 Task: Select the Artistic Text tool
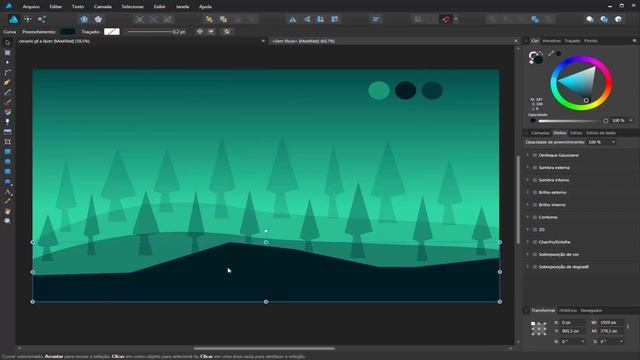[7, 191]
